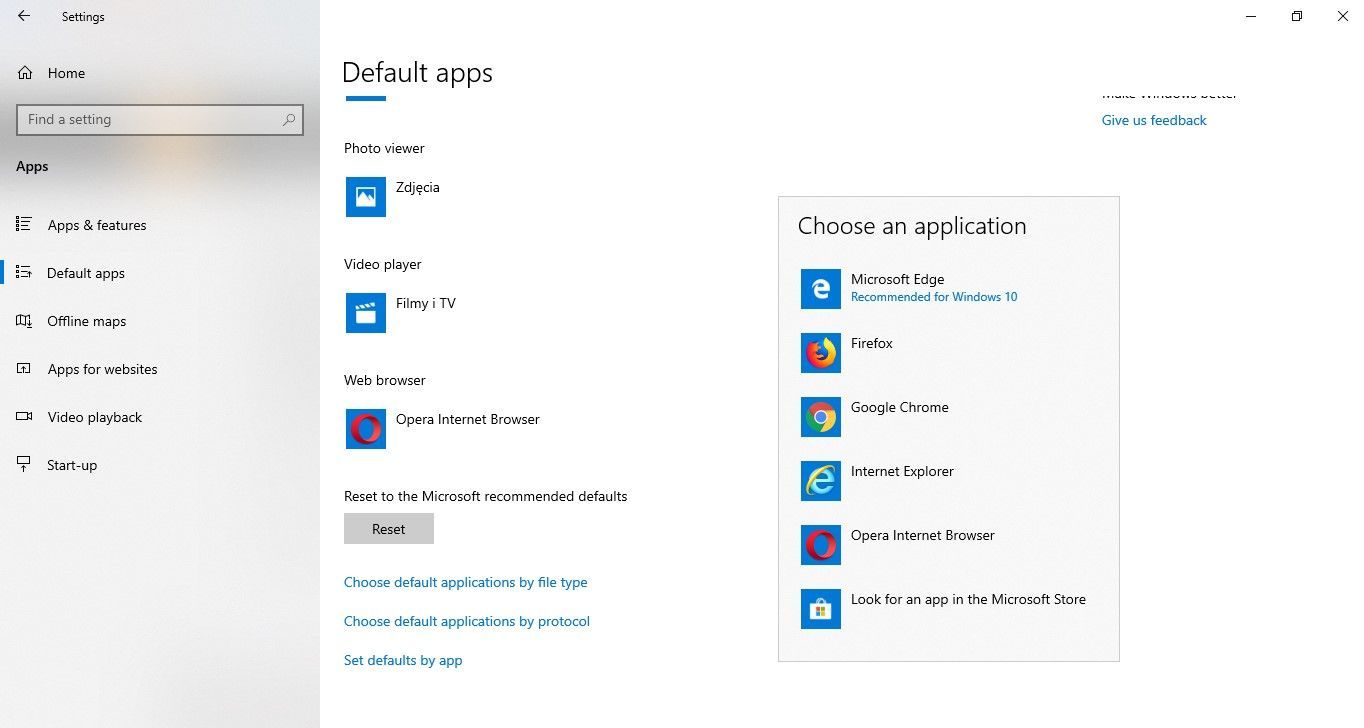Go back using the back arrow
Screen dimensions: 1364x728
[24, 16]
